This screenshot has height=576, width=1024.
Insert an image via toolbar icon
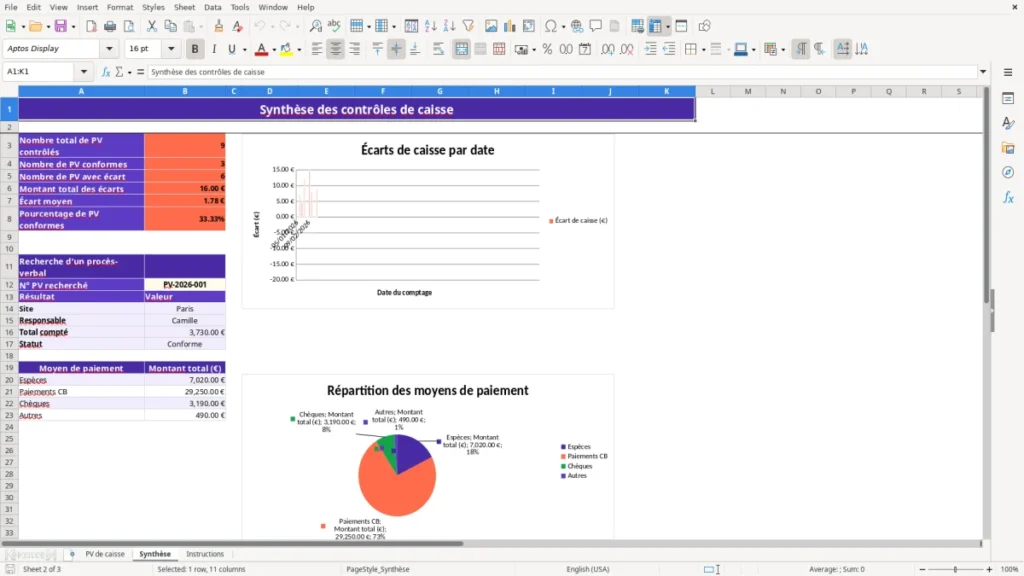click(491, 26)
